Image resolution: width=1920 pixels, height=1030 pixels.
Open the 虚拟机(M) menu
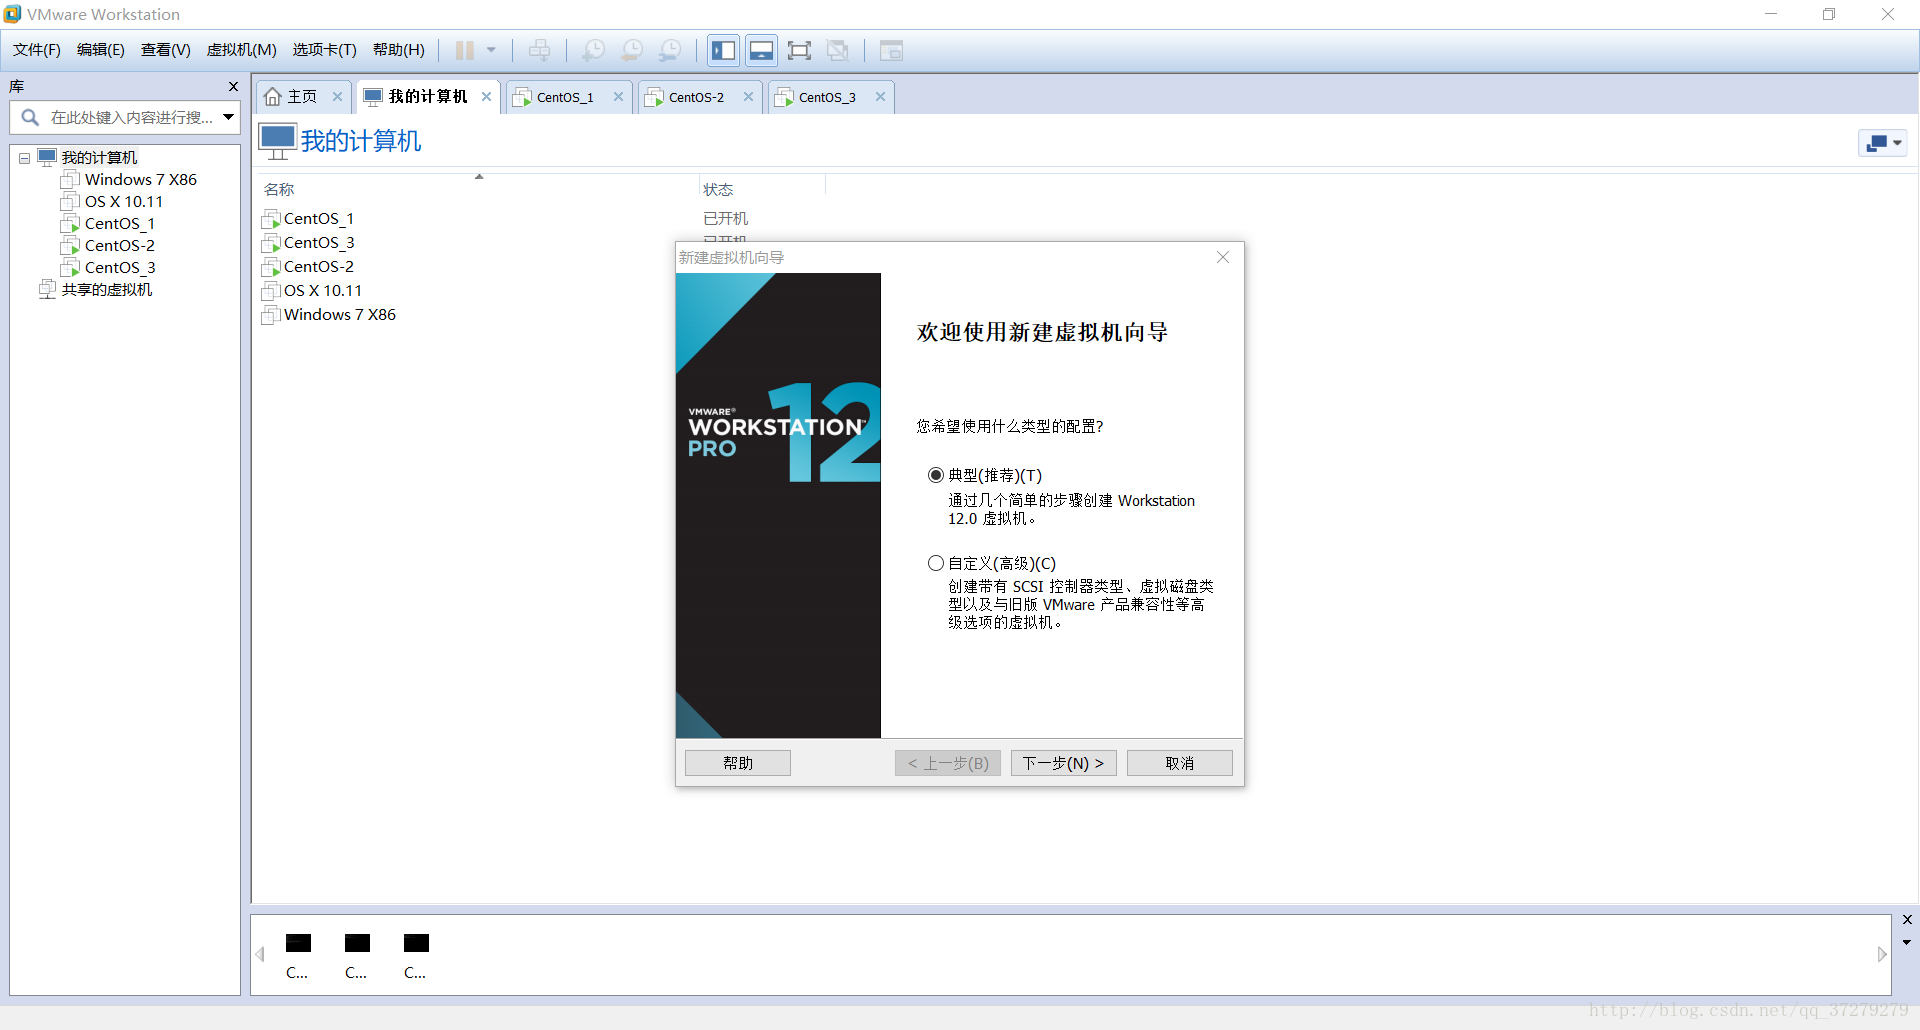242,50
